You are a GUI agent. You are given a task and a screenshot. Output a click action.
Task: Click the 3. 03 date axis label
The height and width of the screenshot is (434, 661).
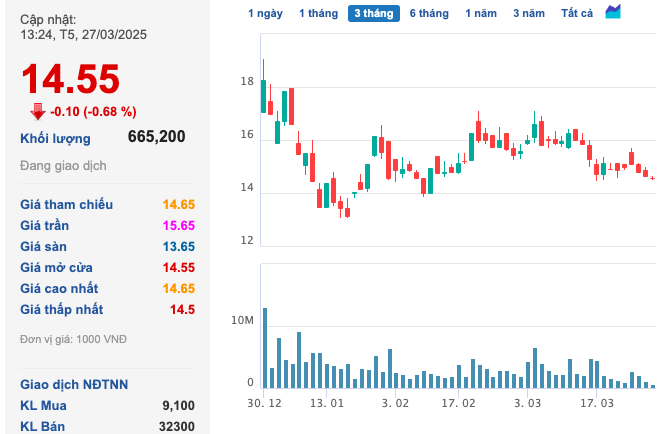(x=527, y=403)
